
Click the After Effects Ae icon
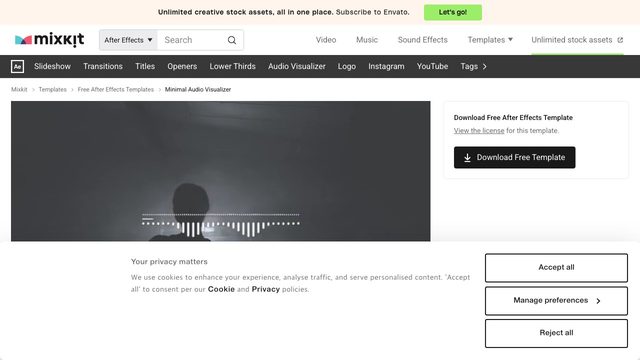(18, 67)
